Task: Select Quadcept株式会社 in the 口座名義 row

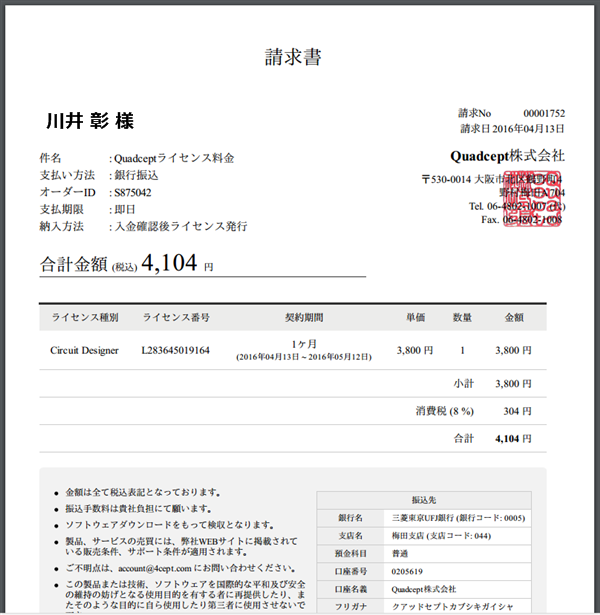Action: point(424,589)
